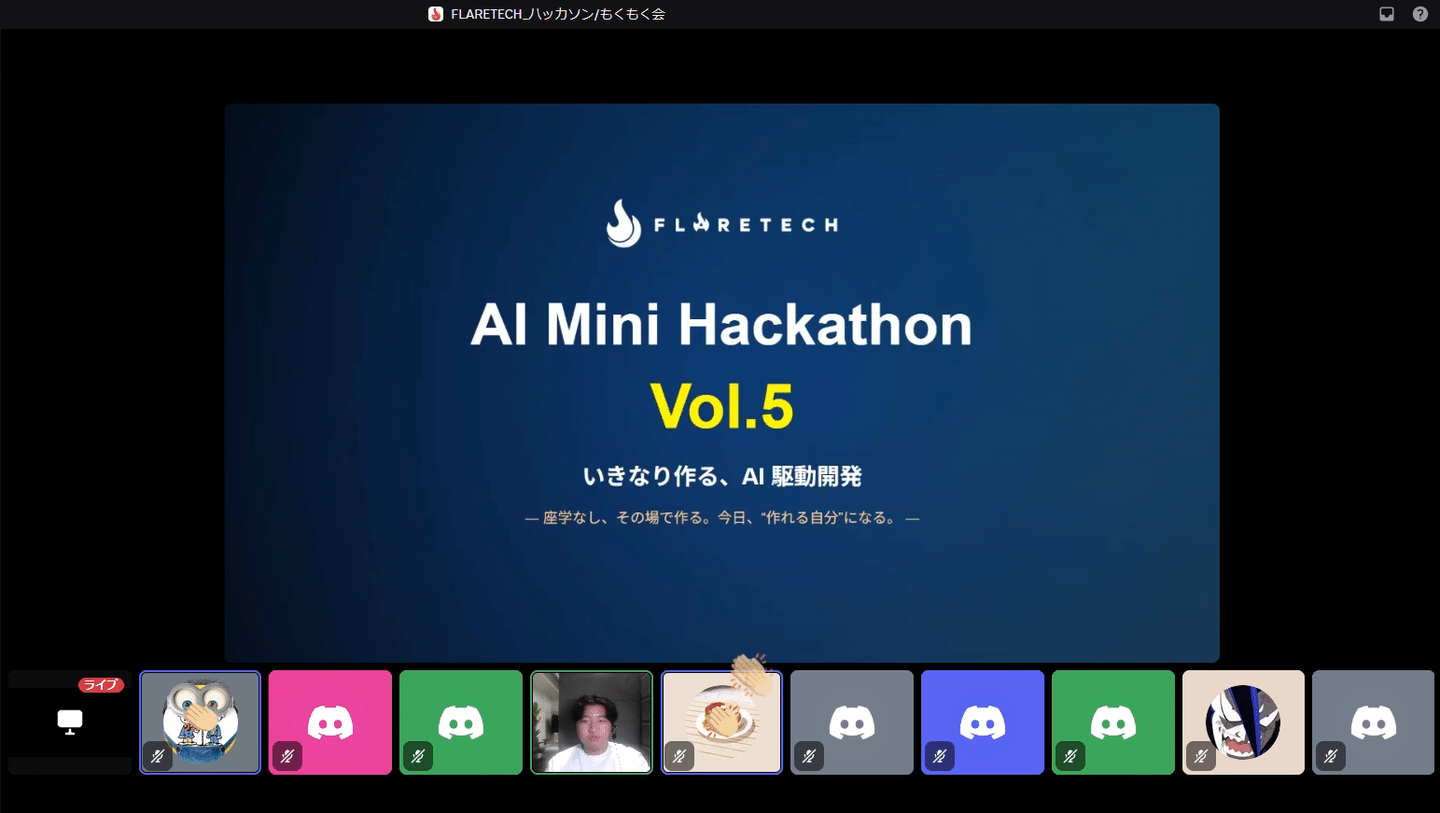
Task: Click the FLARETECH logo on the shared slide
Action: pyautogui.click(x=722, y=223)
